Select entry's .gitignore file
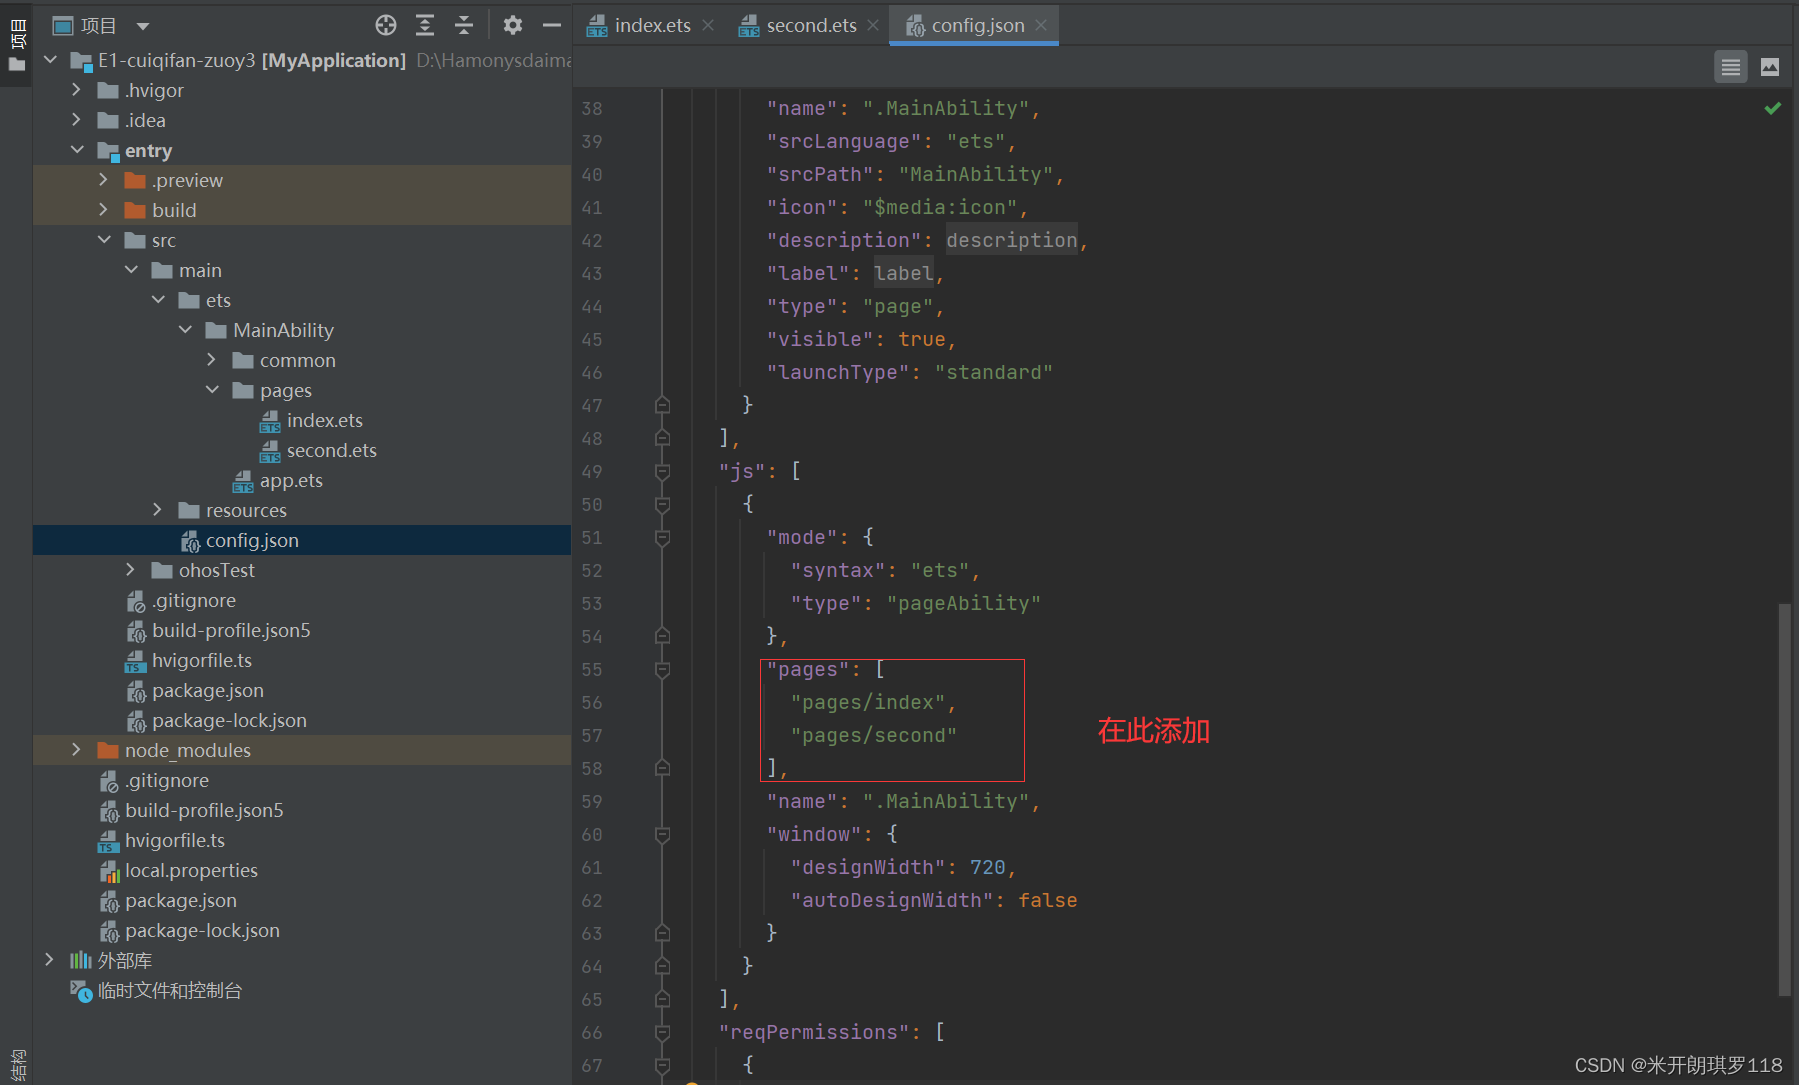Image resolution: width=1799 pixels, height=1085 pixels. click(193, 601)
